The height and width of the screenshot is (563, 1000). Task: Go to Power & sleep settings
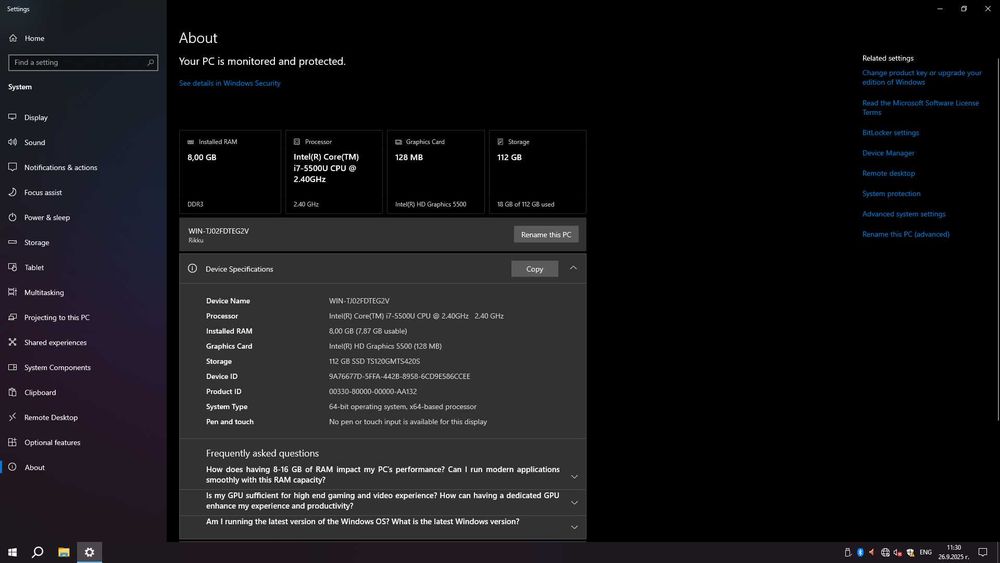point(47,217)
